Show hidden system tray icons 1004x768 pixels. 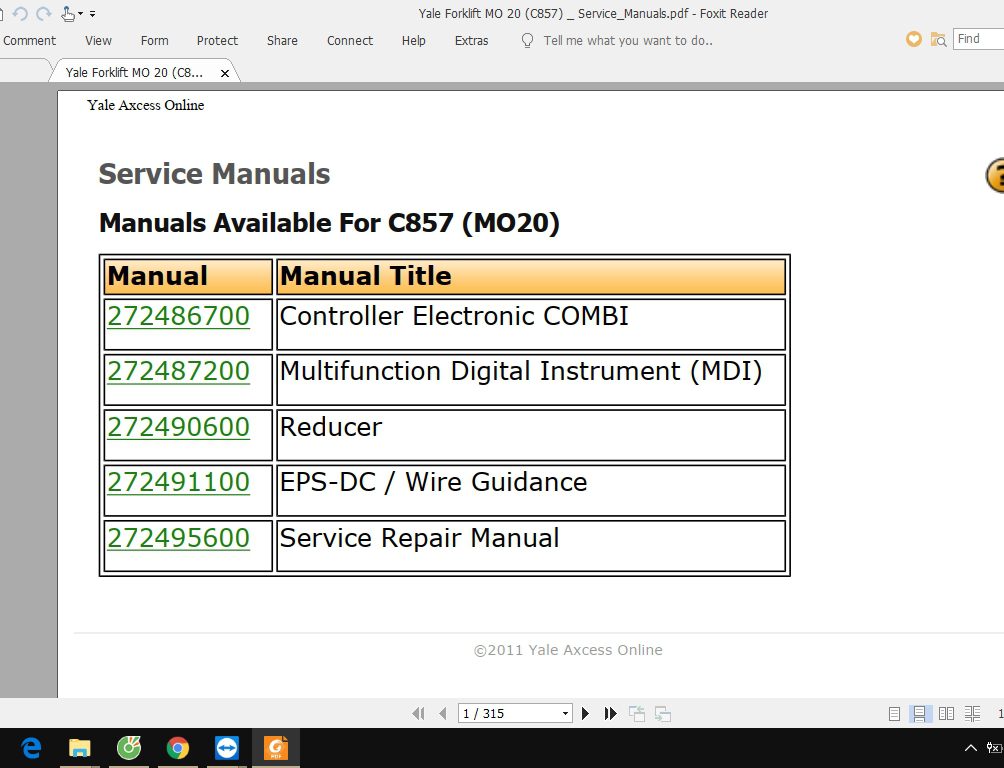pyautogui.click(x=971, y=748)
